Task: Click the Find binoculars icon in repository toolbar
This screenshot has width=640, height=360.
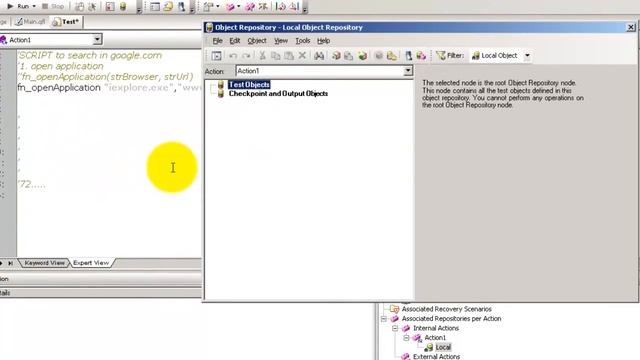Action: pyautogui.click(x=319, y=56)
